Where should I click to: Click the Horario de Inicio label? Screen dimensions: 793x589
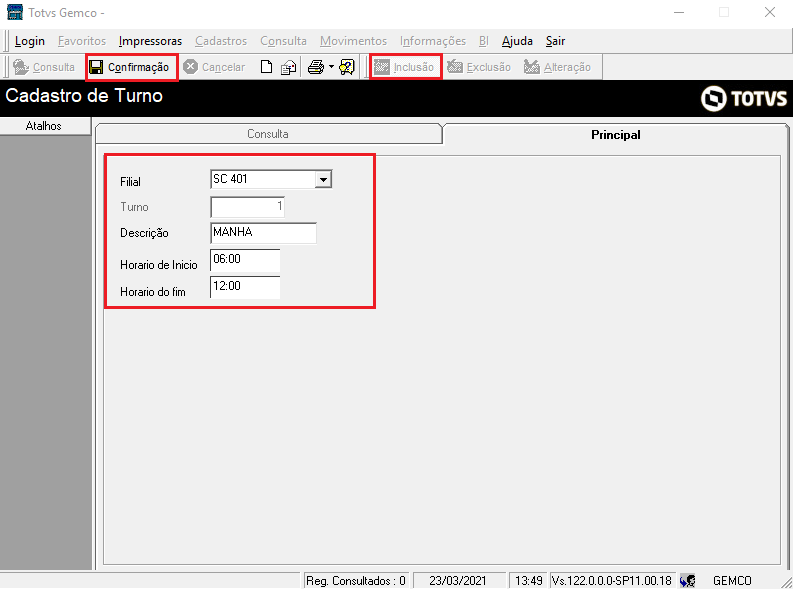[x=158, y=265]
